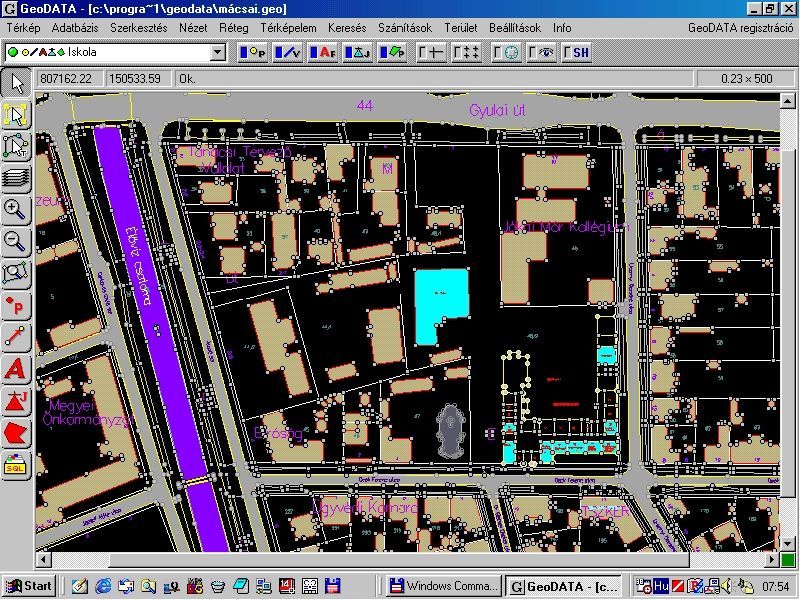Toggle the line layer visibility checkbox
The width and height of the screenshot is (800, 600).
tap(288, 52)
